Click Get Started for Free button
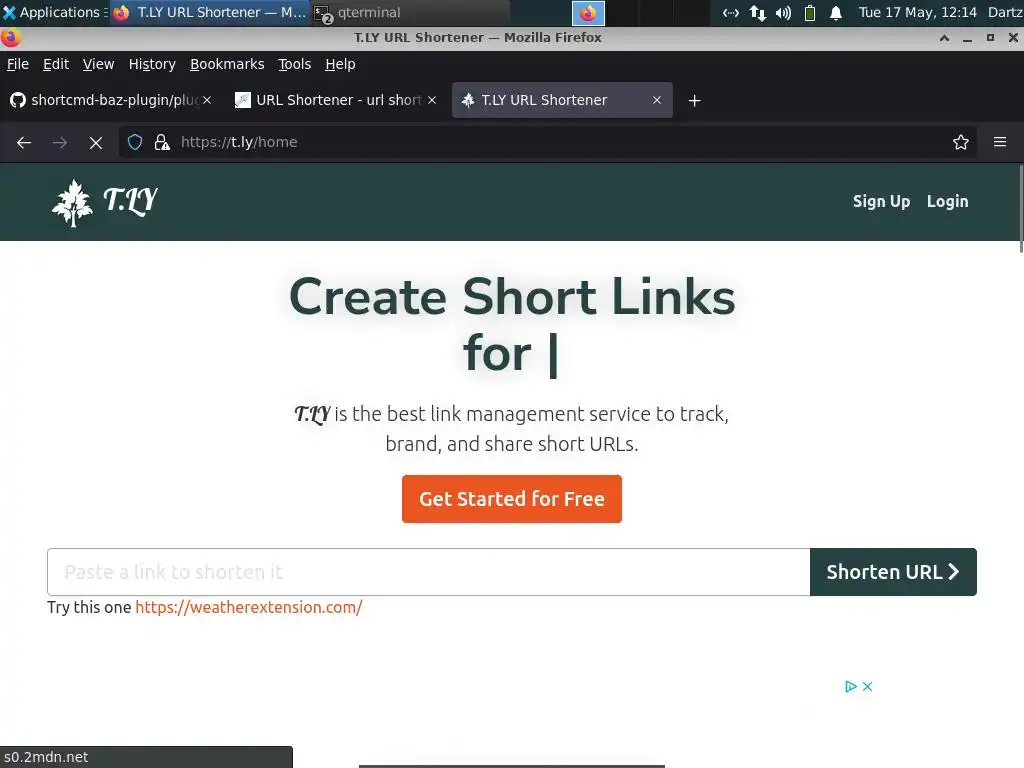1024x768 pixels. tap(511, 499)
